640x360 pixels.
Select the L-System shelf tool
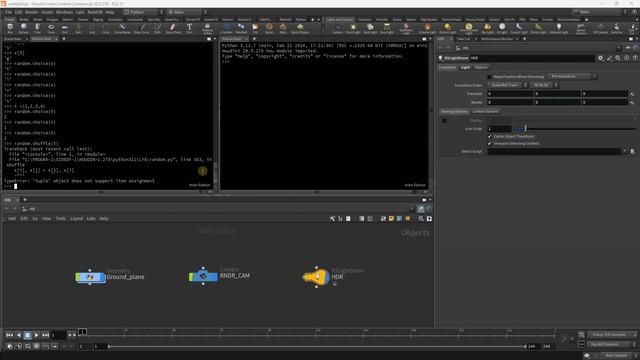point(227,28)
